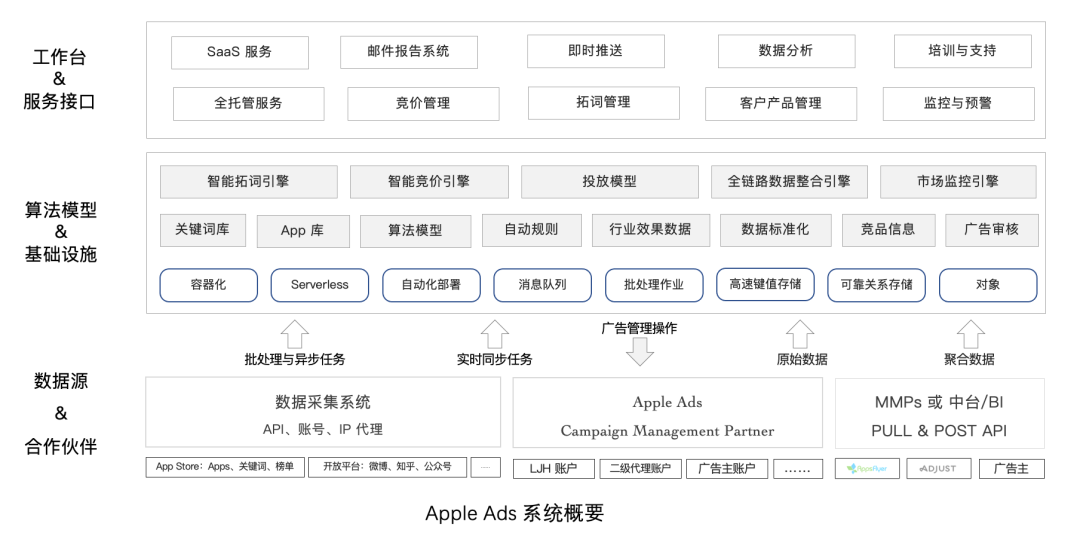Click the 二级代理账户 box
This screenshot has height=539, width=1080.
[x=641, y=469]
